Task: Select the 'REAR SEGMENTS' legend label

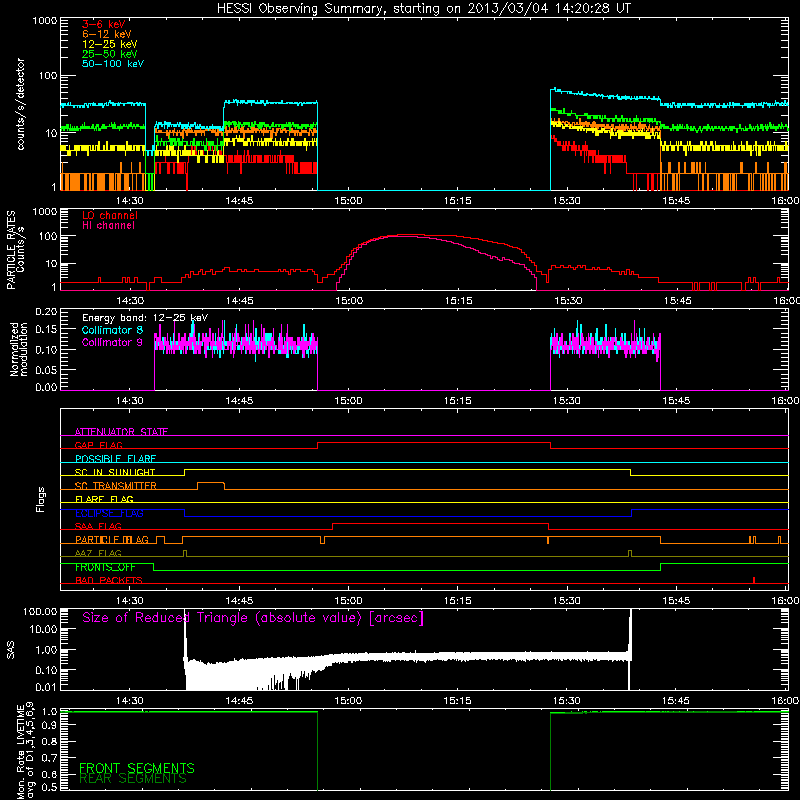Action: [133, 778]
